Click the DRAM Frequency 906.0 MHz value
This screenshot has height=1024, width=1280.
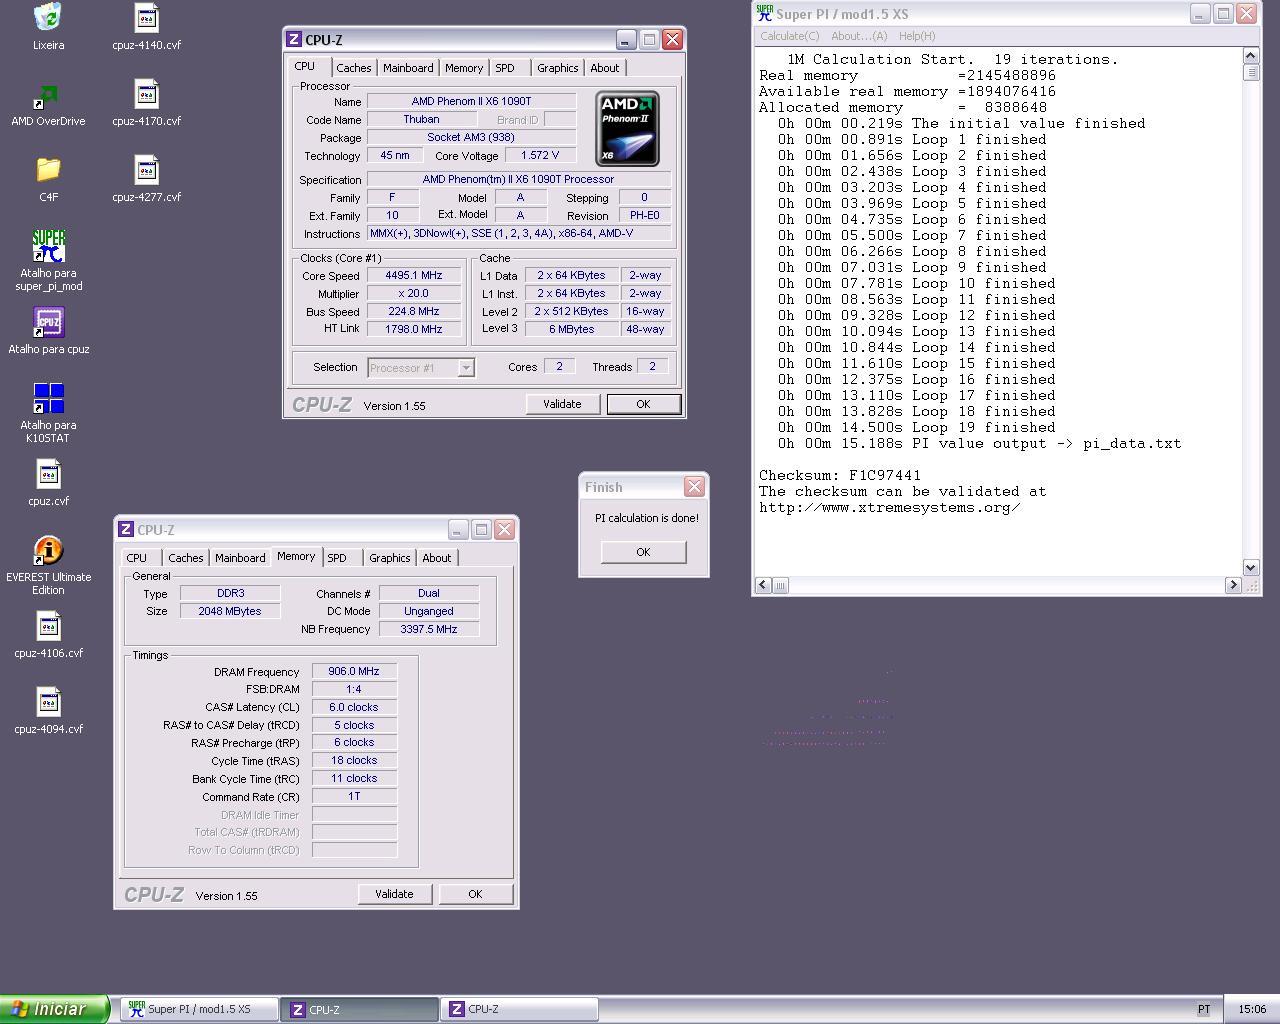point(354,671)
